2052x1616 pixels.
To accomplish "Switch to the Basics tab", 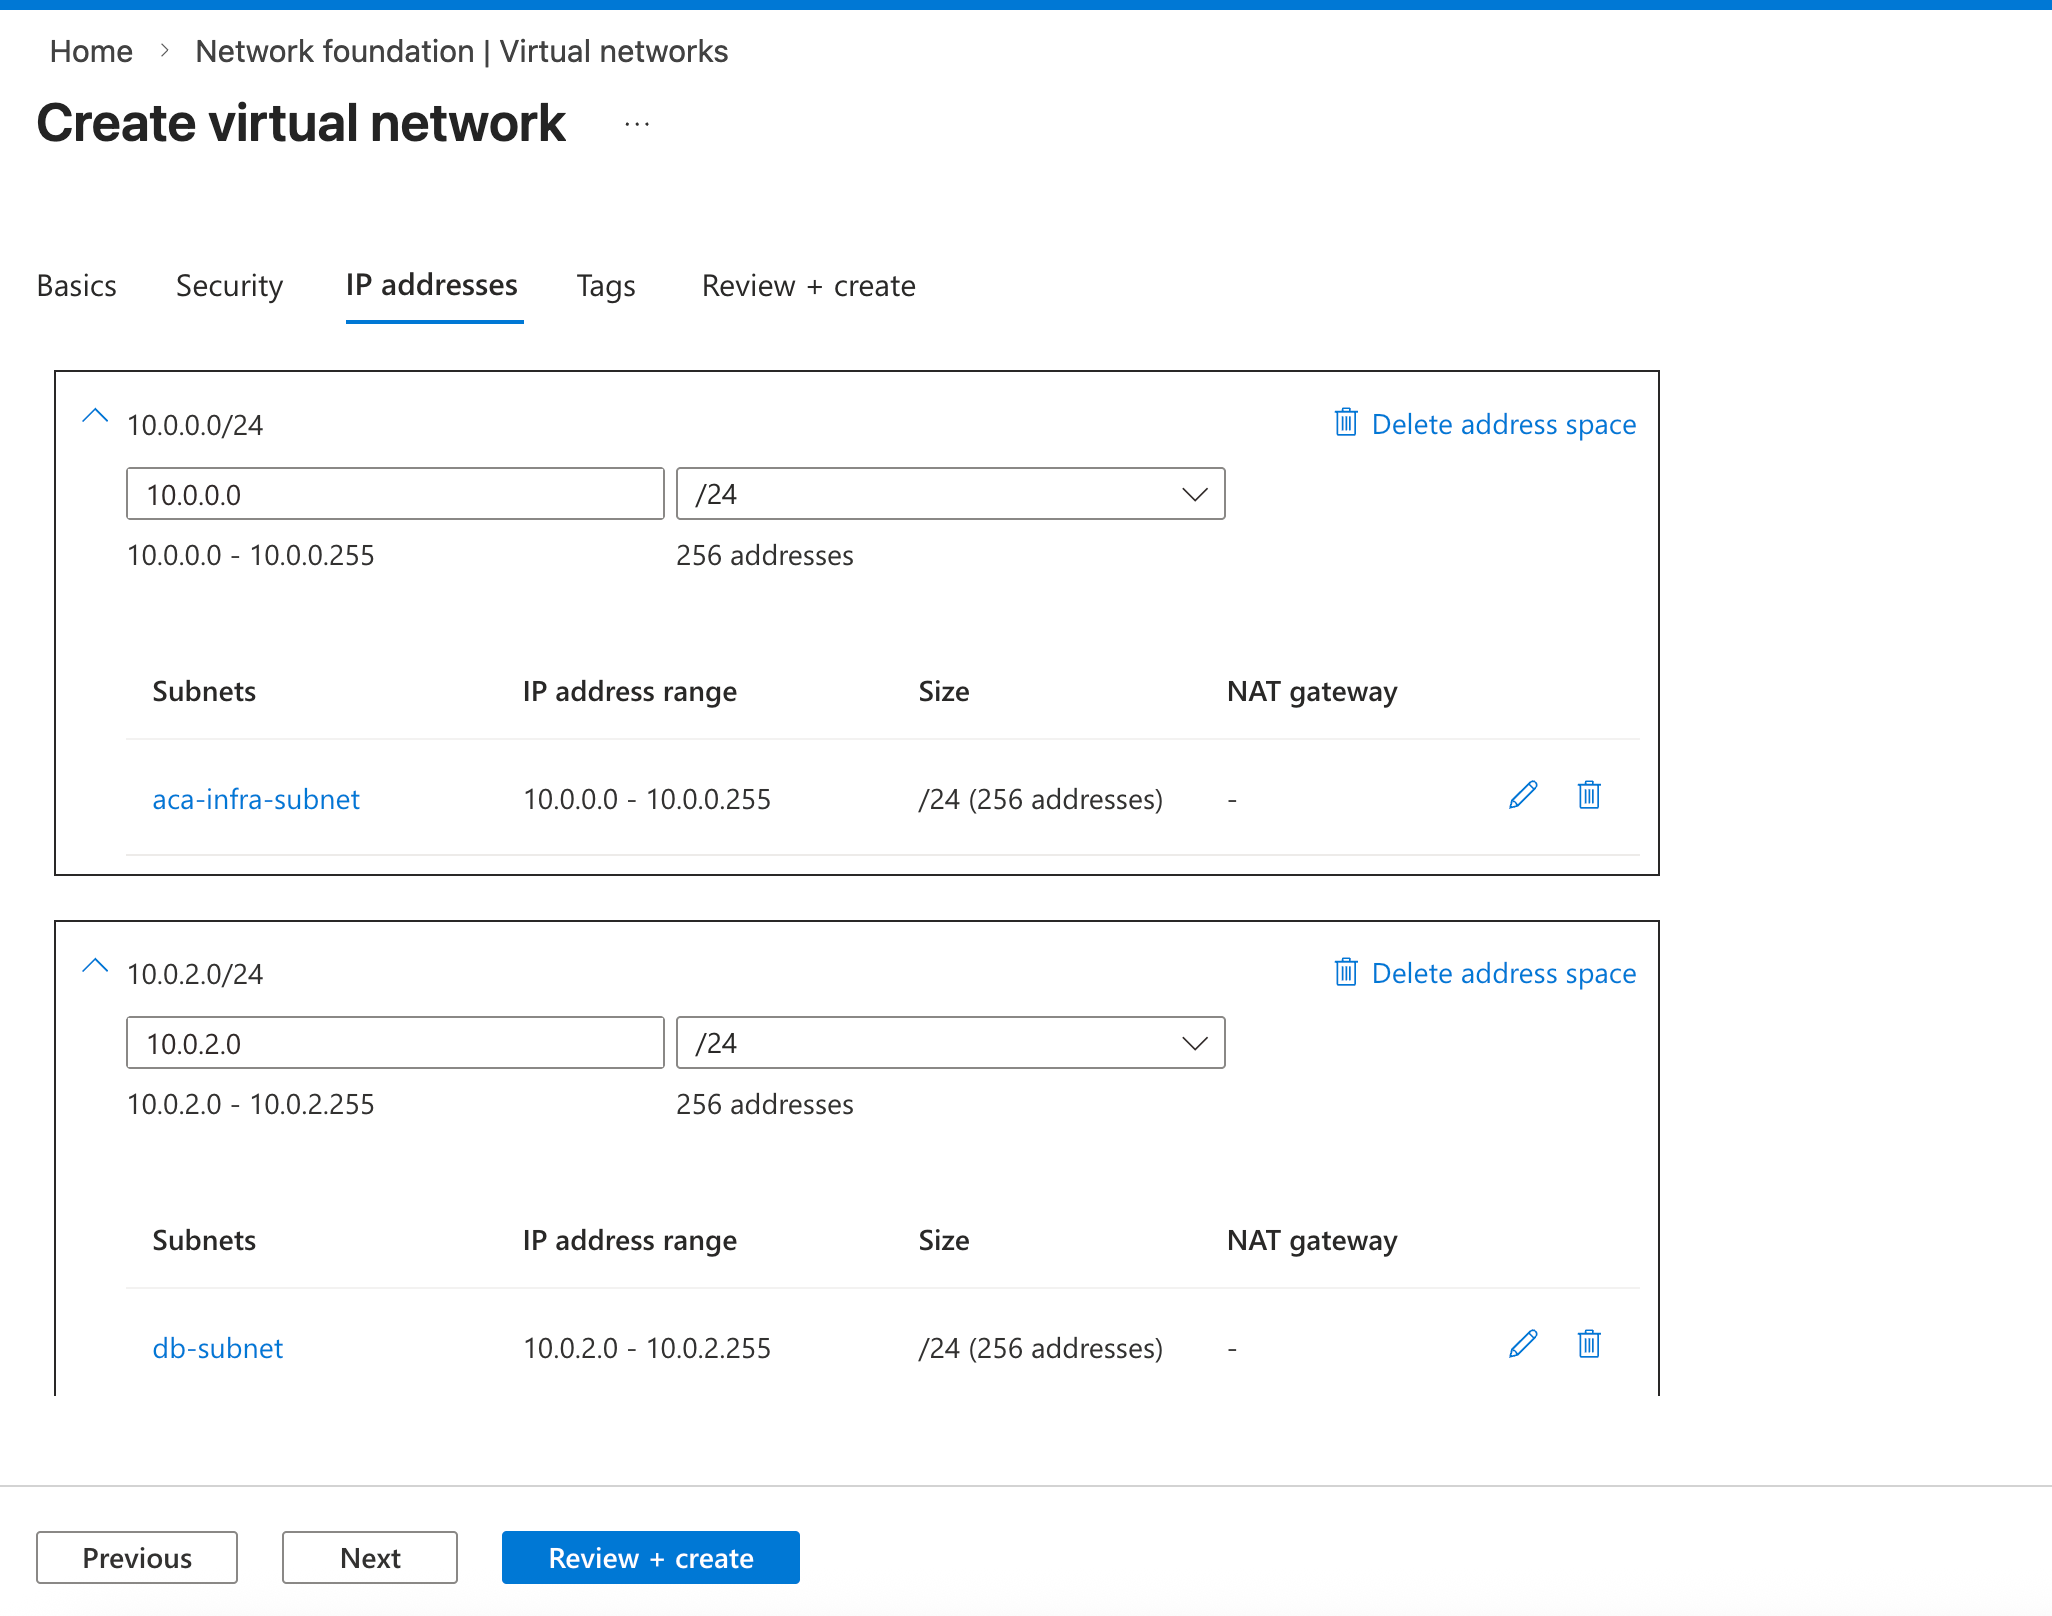I will pyautogui.click(x=76, y=286).
